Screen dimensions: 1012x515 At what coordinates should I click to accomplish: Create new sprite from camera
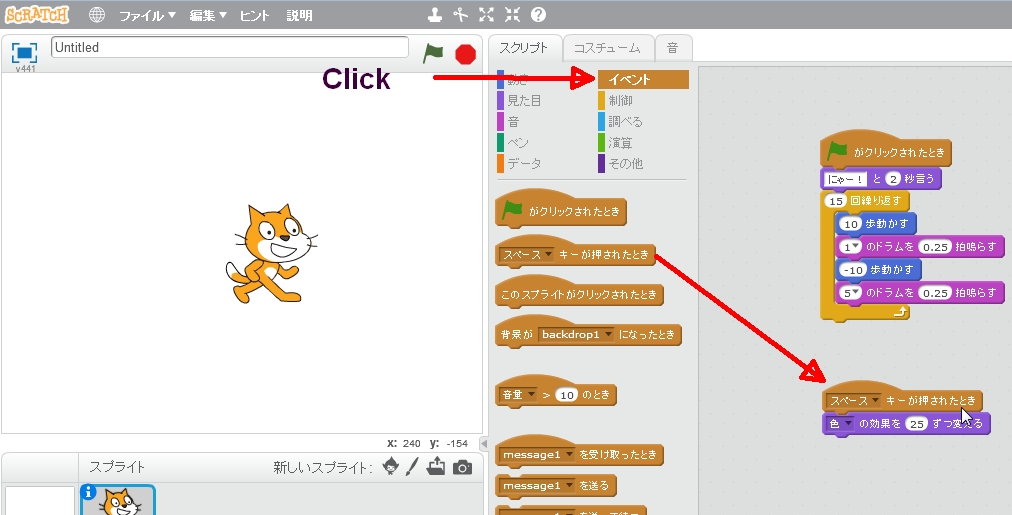pos(462,467)
